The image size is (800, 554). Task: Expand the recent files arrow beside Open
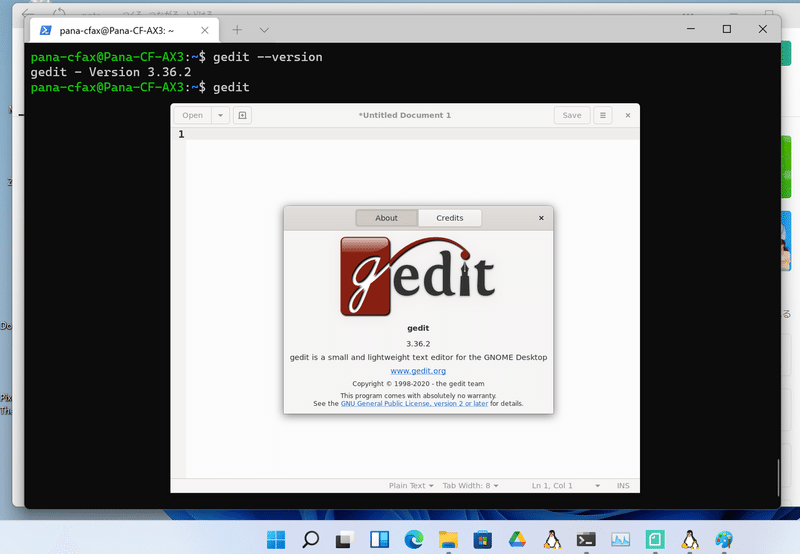coord(220,115)
